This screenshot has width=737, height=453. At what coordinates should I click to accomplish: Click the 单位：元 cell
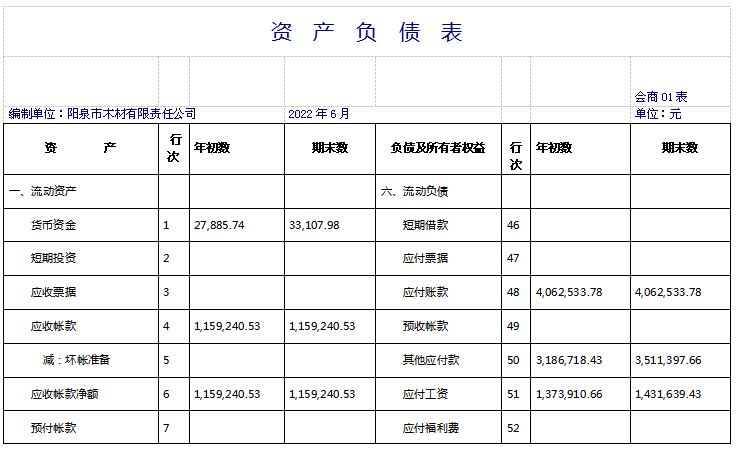tap(658, 114)
